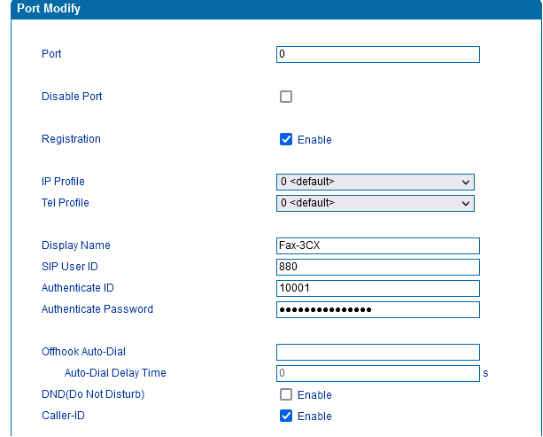Click the IP Profile label
Image resolution: width=543 pixels, height=437 pixels.
63,181
